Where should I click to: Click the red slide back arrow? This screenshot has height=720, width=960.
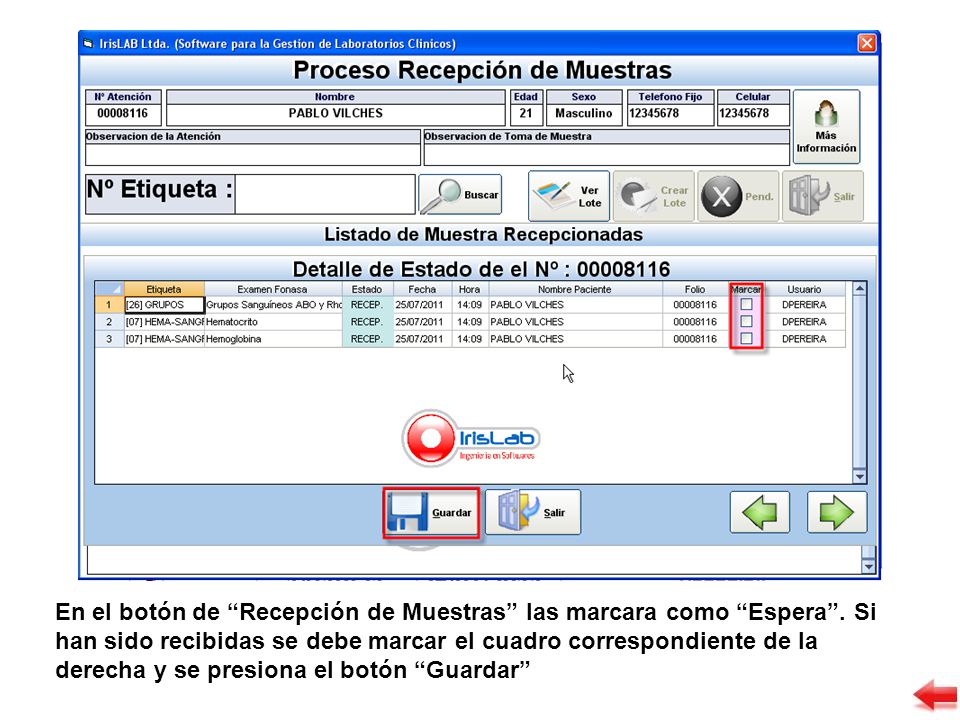(935, 695)
